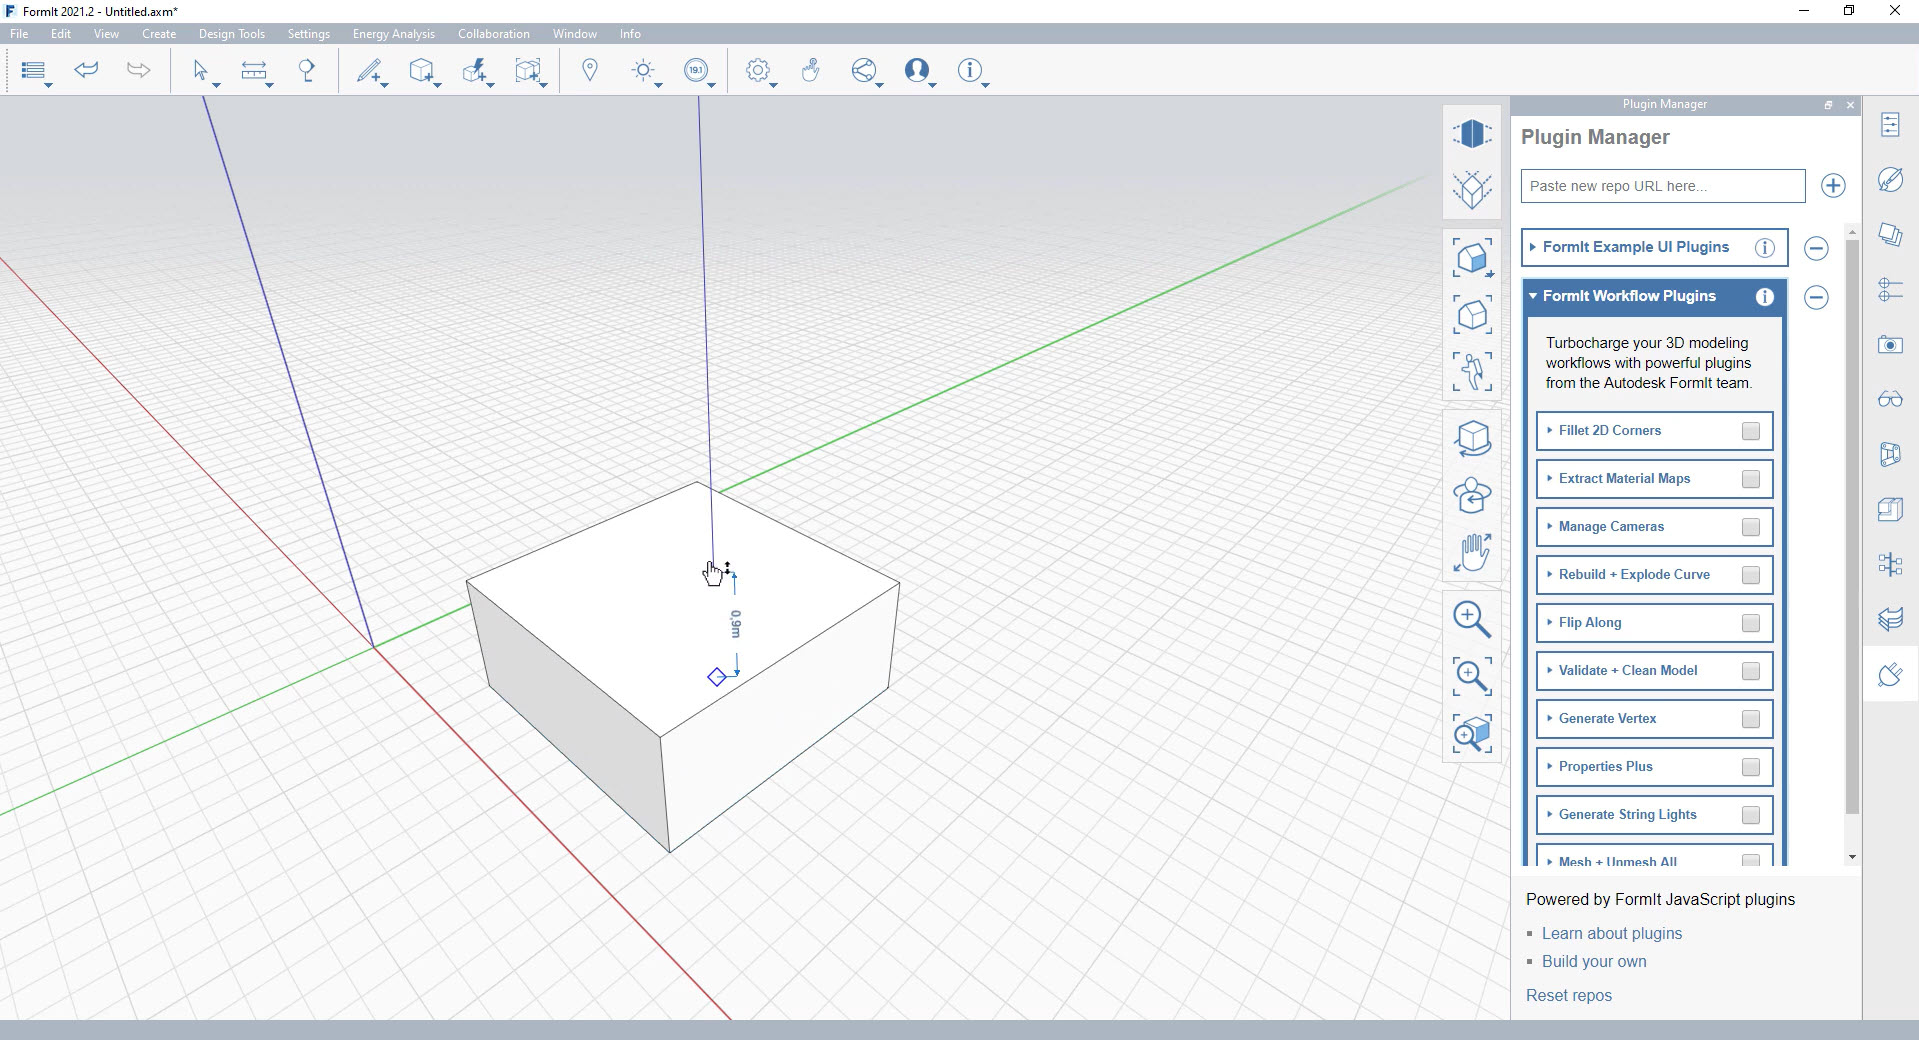Click the repo URL input field
This screenshot has height=1040, width=1919.
1662,186
